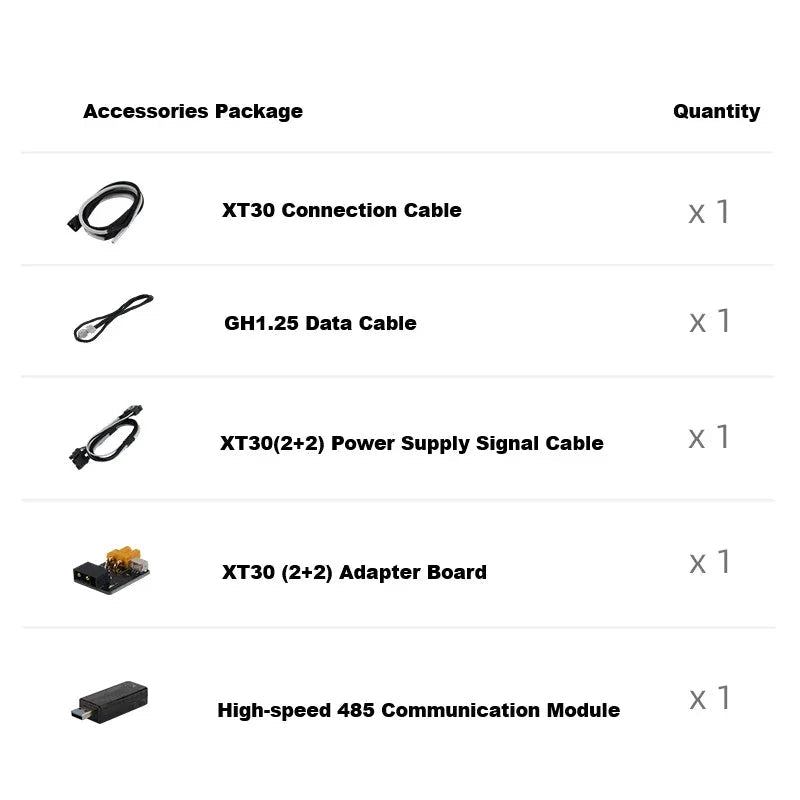Viewport: 800px width, 800px height.
Task: Click quantity x 1 for Adapter Board
Action: coord(709,562)
